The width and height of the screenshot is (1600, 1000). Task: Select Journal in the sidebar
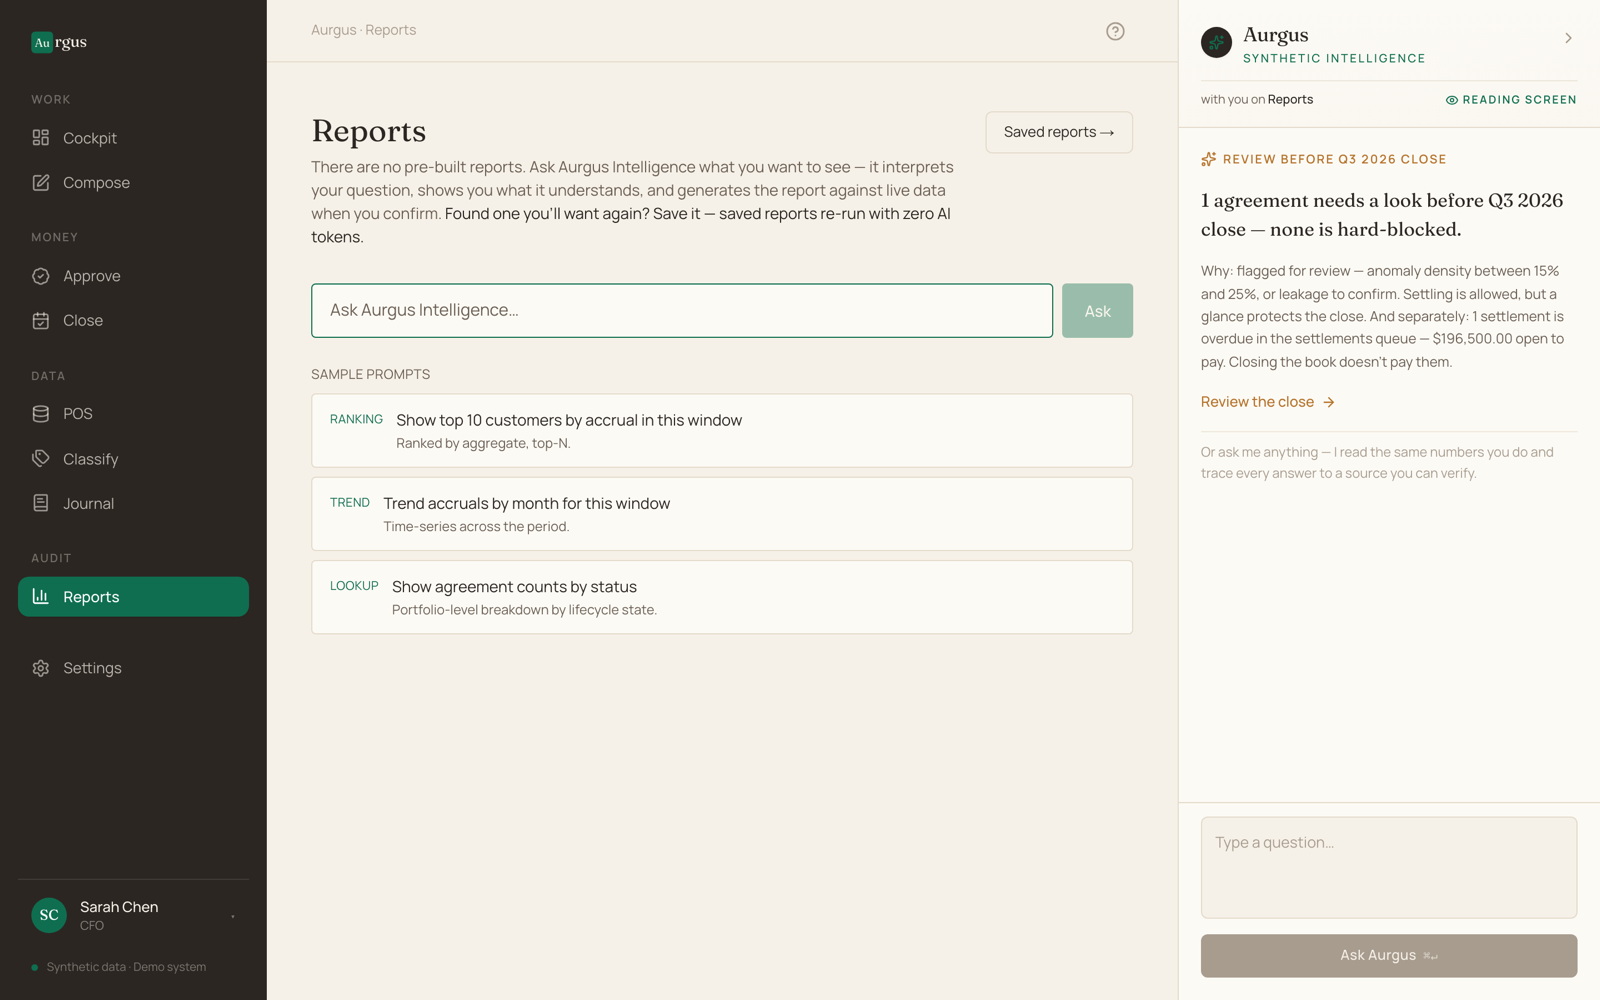tap(133, 503)
